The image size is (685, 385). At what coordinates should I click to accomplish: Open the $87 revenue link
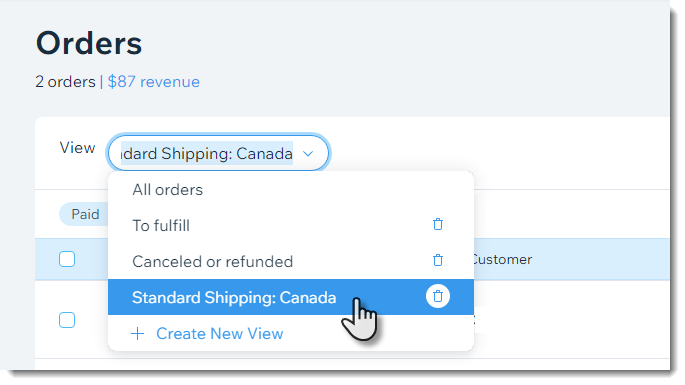pyautogui.click(x=154, y=82)
